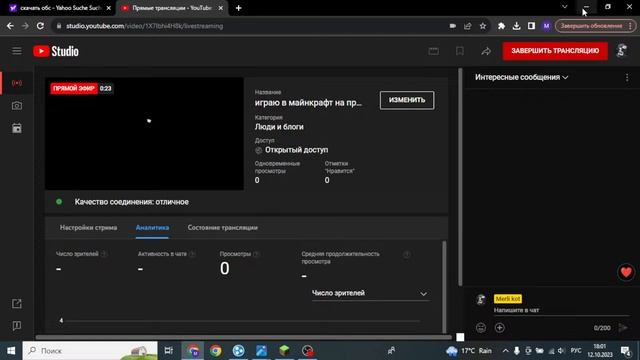
Task: Expand Интересные сообщения chat dropdown
Action: coord(521,77)
